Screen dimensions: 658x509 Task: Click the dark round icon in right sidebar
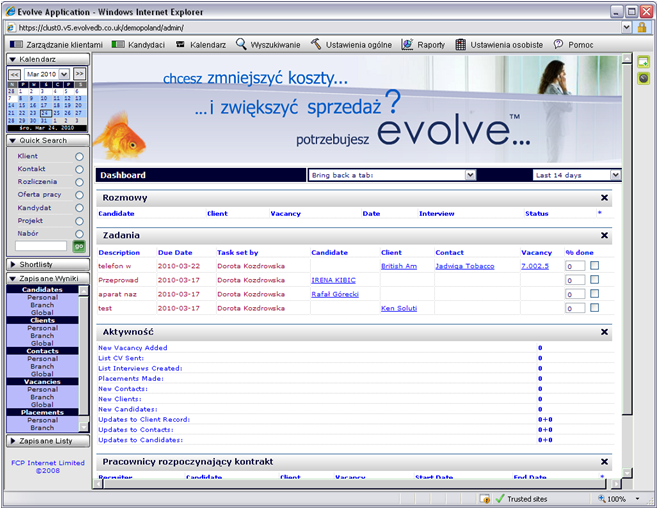[x=643, y=78]
